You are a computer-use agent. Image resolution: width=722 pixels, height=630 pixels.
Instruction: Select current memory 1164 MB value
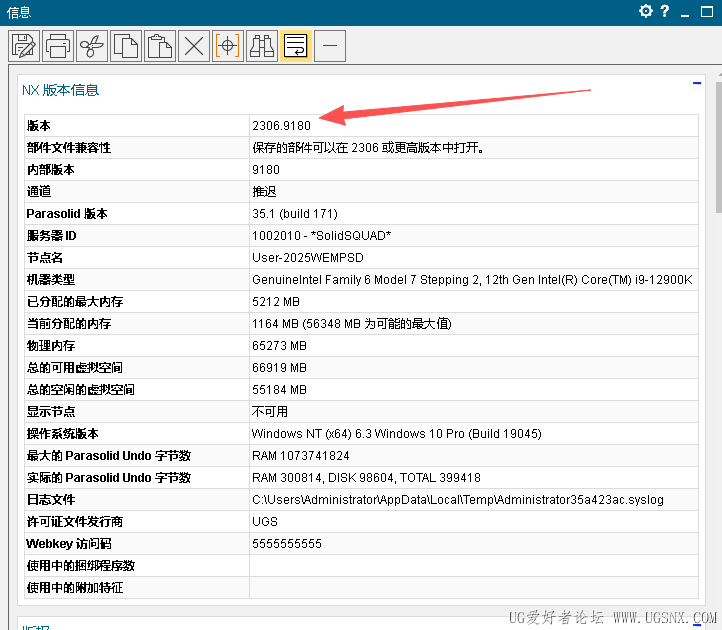tap(351, 324)
